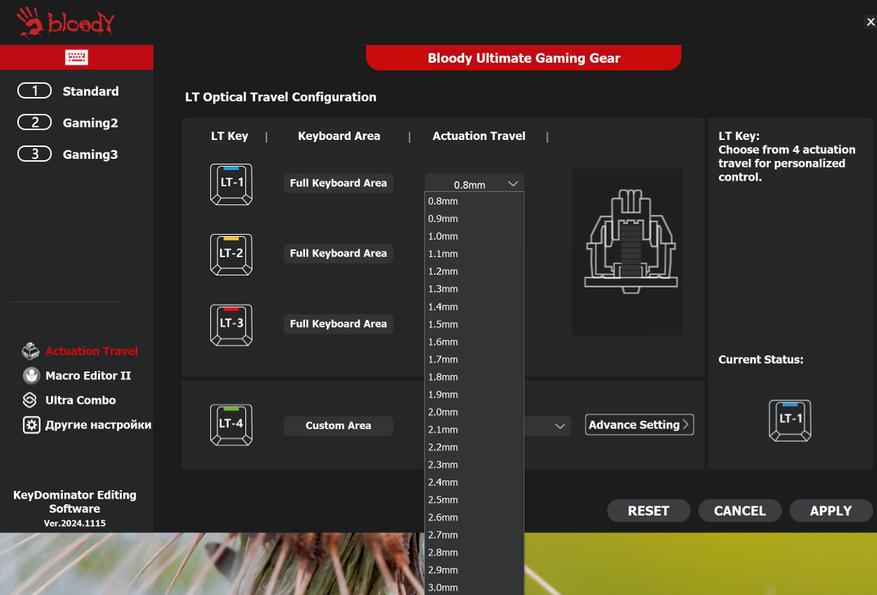Click the CANCEL button
Screen dimensions: 877x595
[x=739, y=511]
